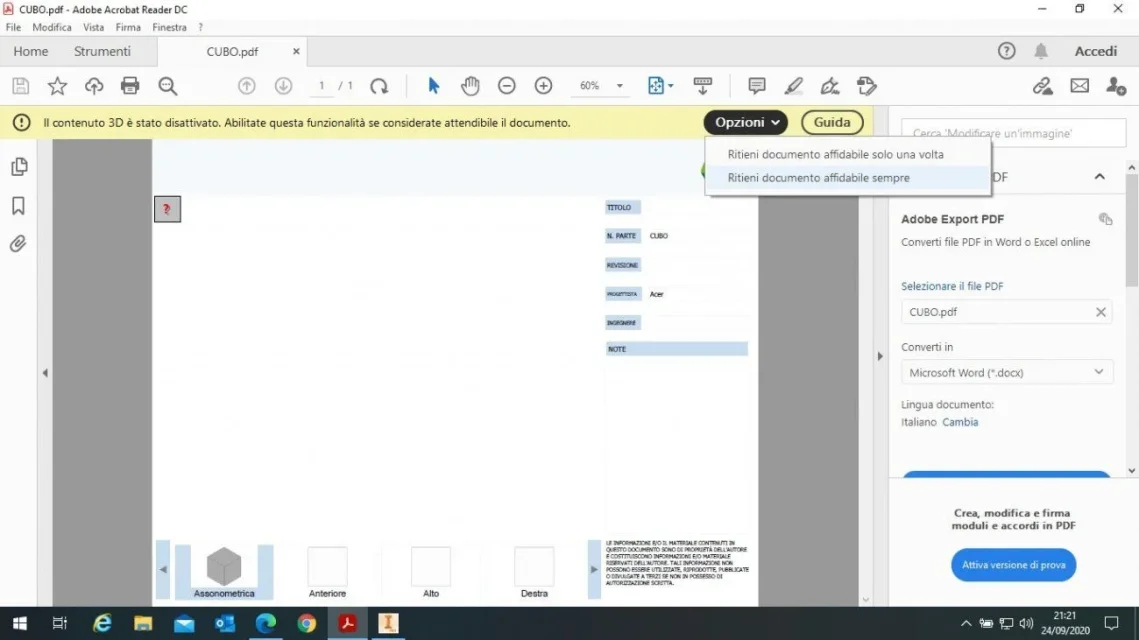Open the Firma menu
1139x640 pixels.
pos(128,27)
